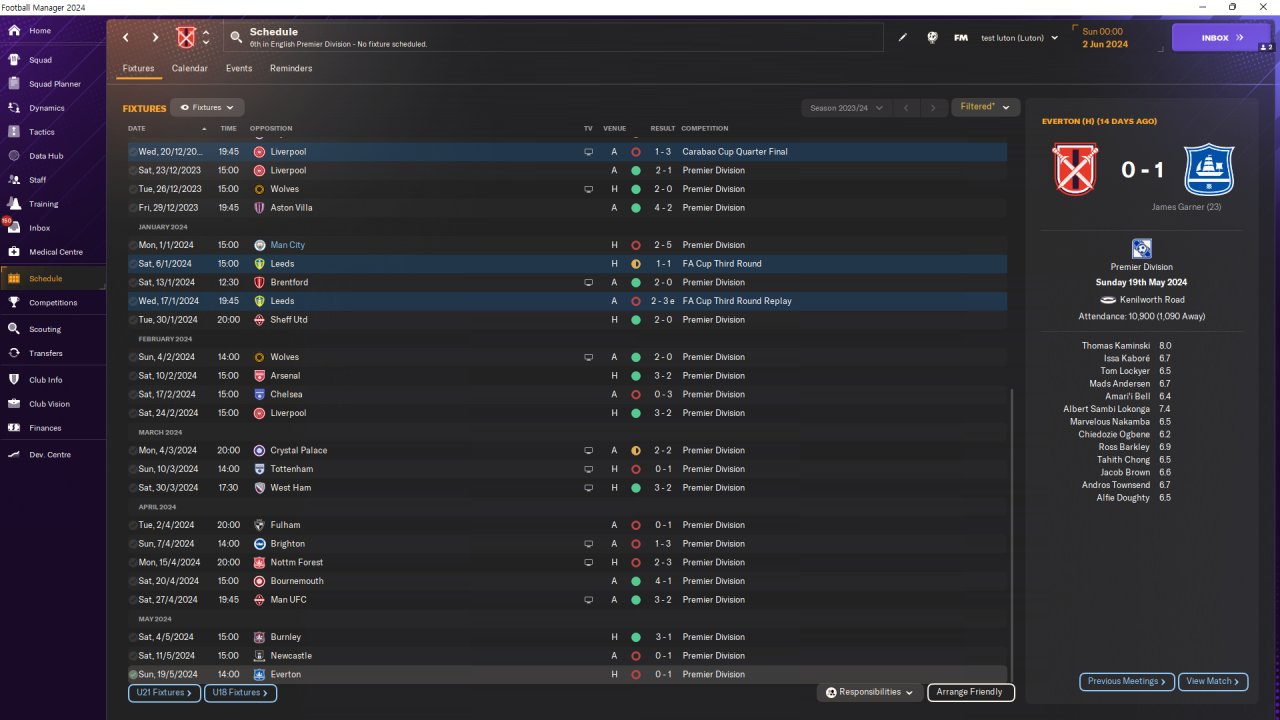Click the next season arrow
1280x720 pixels.
tap(933, 108)
